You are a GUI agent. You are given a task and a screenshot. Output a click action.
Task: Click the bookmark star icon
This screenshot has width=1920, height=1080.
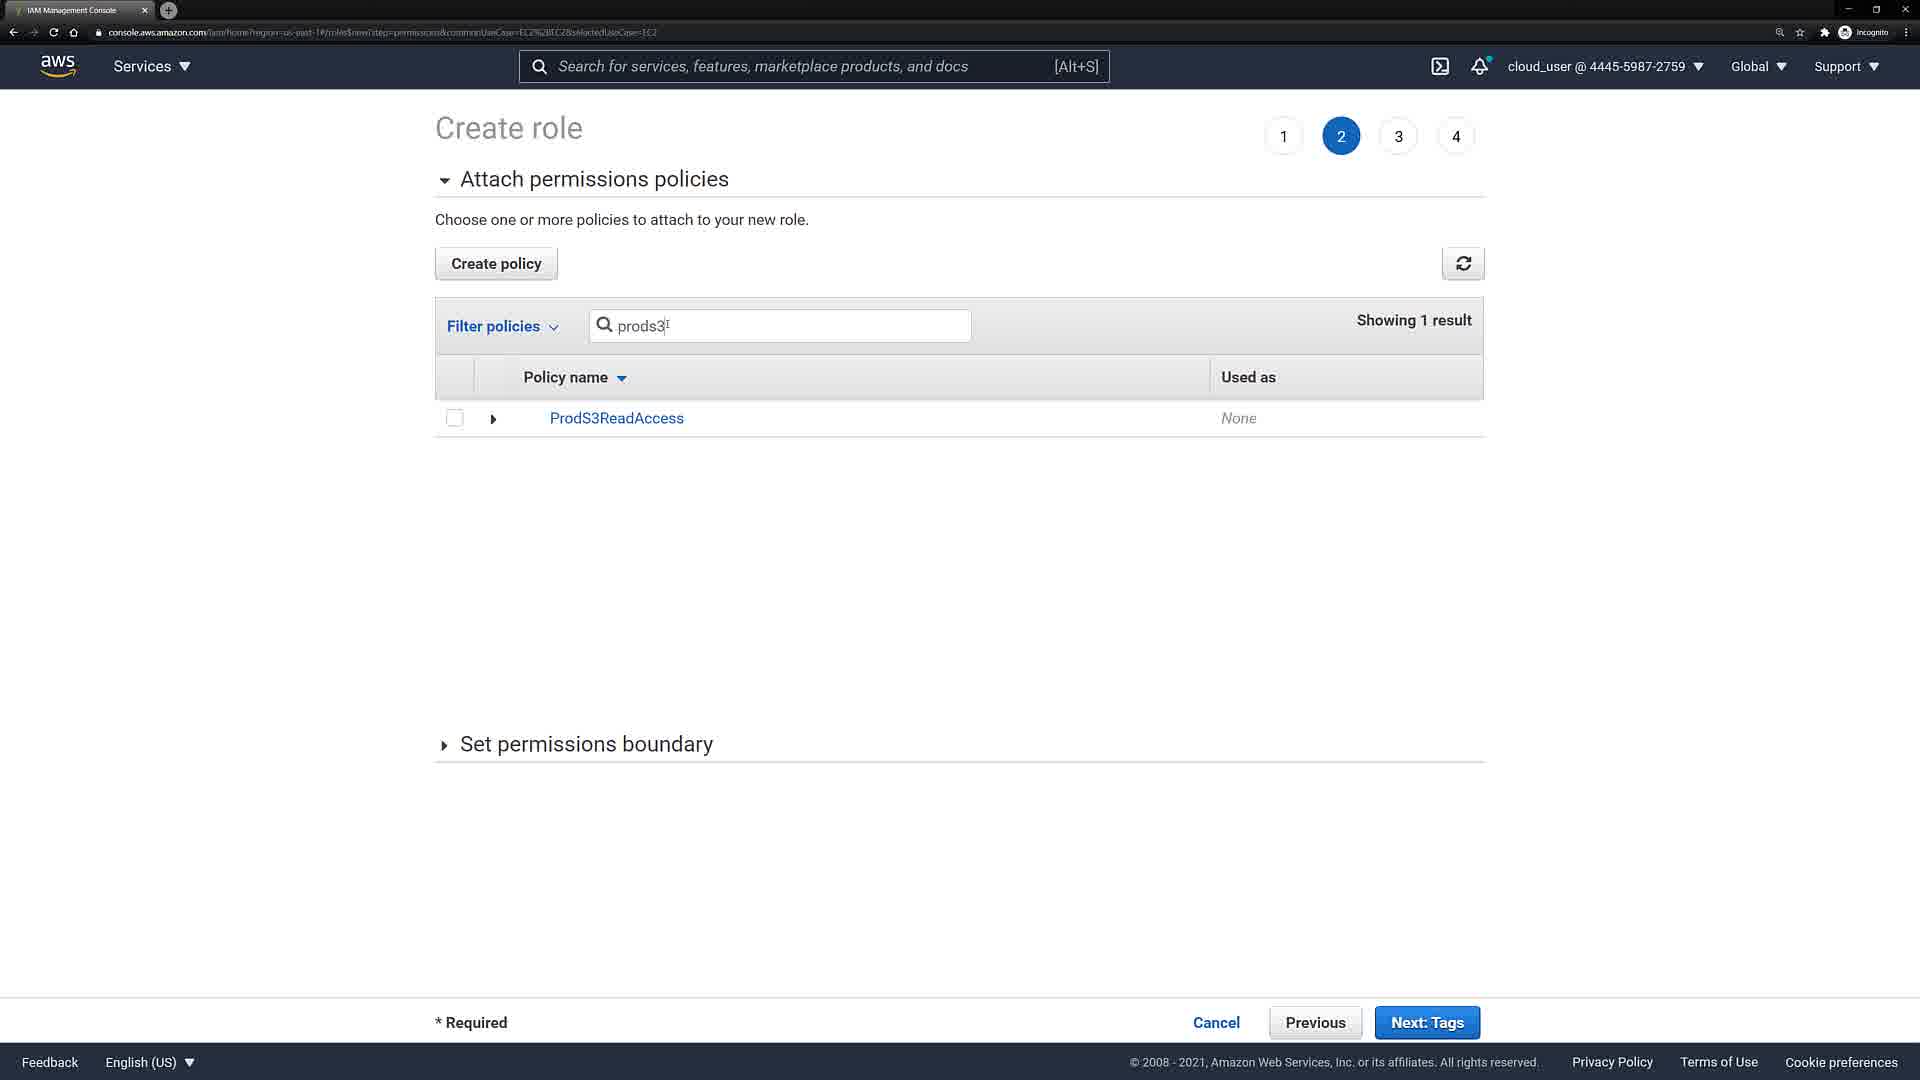[1800, 32]
